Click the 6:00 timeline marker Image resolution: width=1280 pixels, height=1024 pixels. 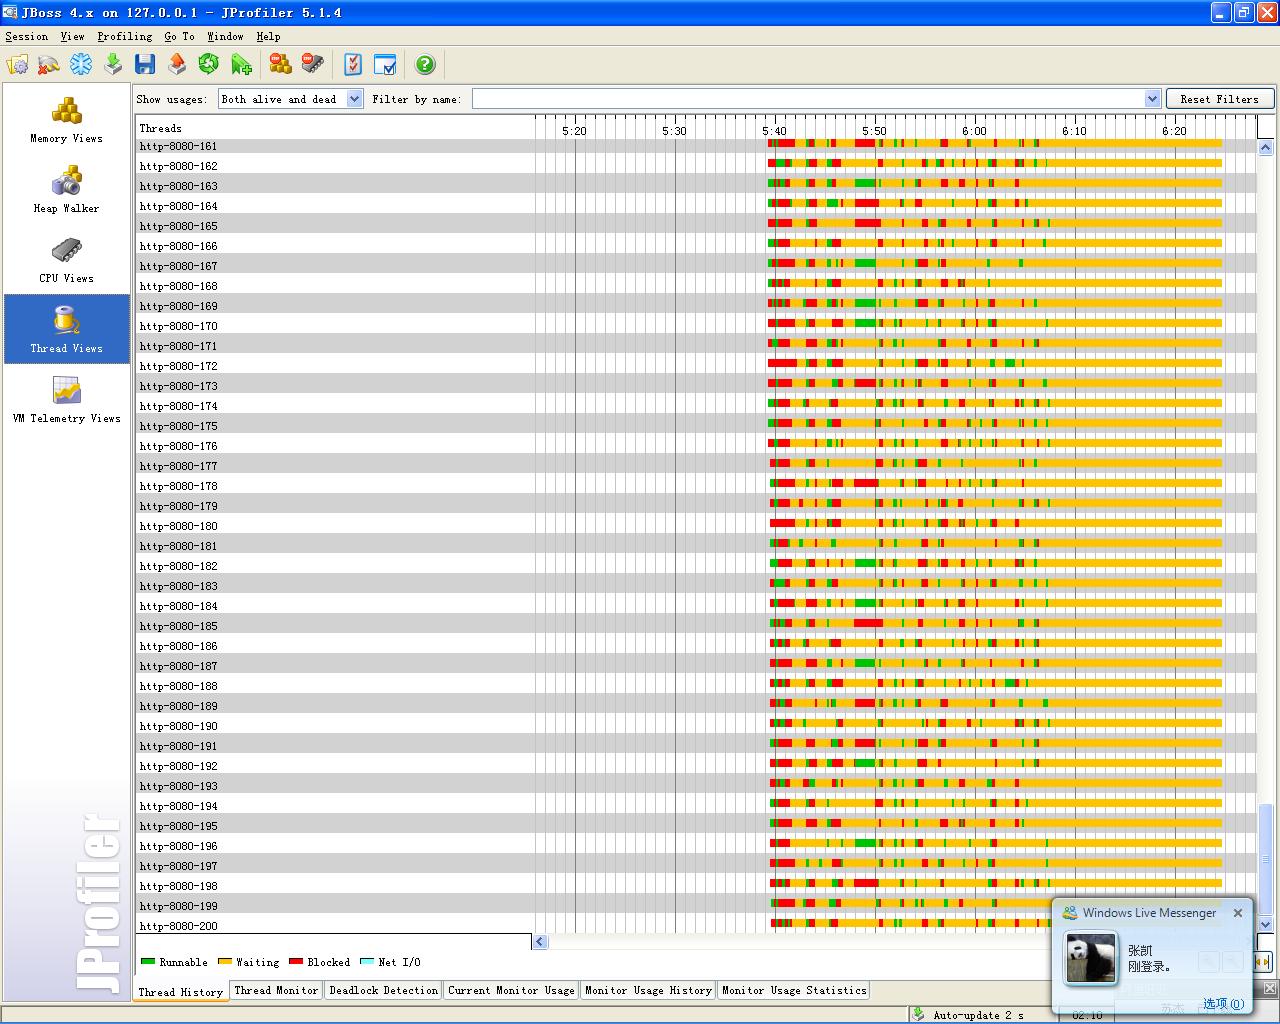point(974,131)
